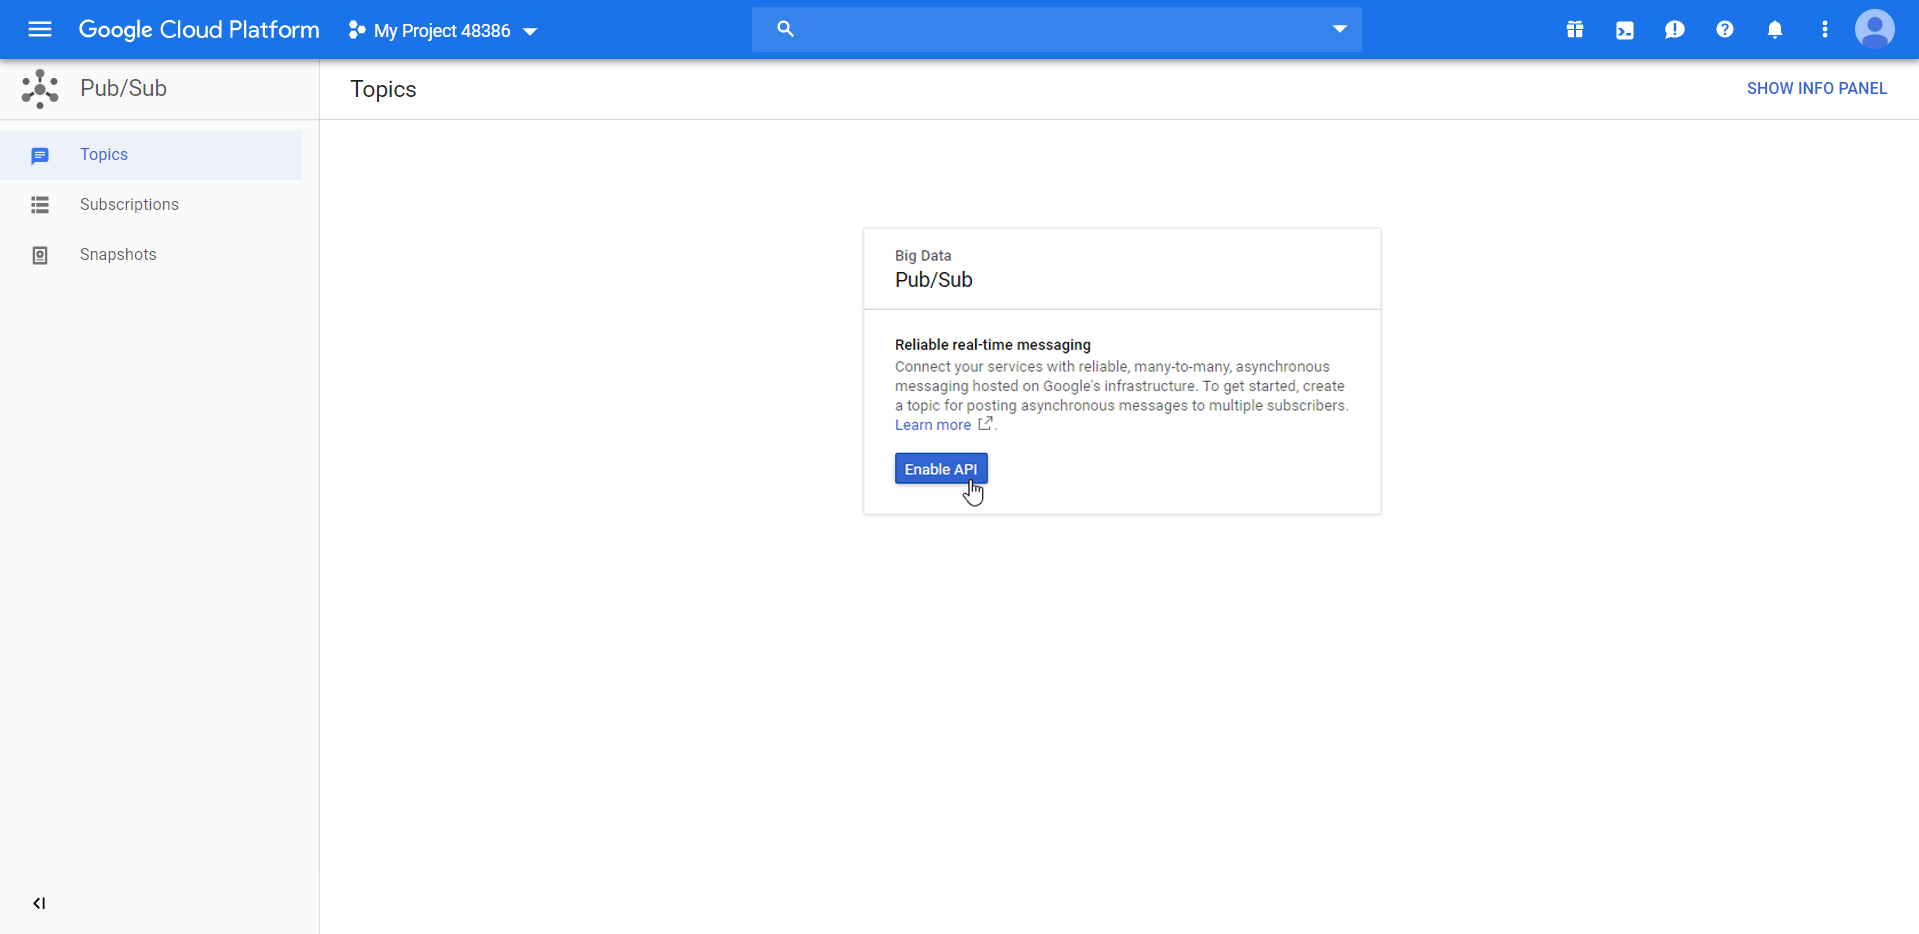This screenshot has width=1919, height=934.
Task: Click the Pub/Sub card title
Action: tap(934, 280)
